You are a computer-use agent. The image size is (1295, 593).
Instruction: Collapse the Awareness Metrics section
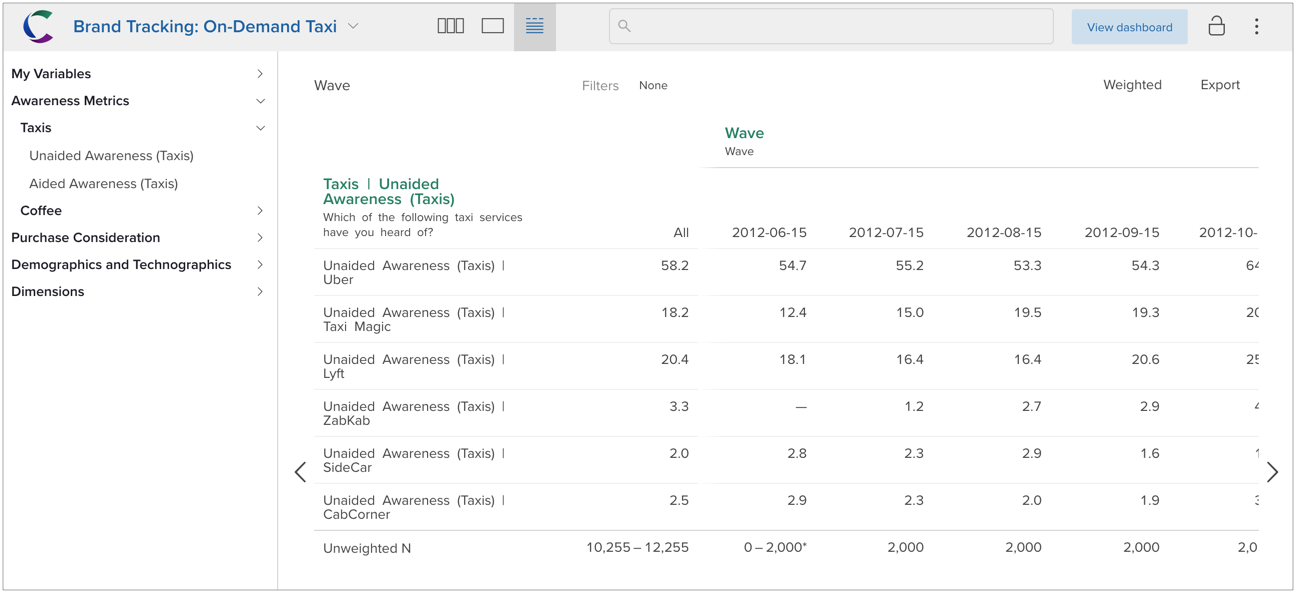click(x=260, y=101)
